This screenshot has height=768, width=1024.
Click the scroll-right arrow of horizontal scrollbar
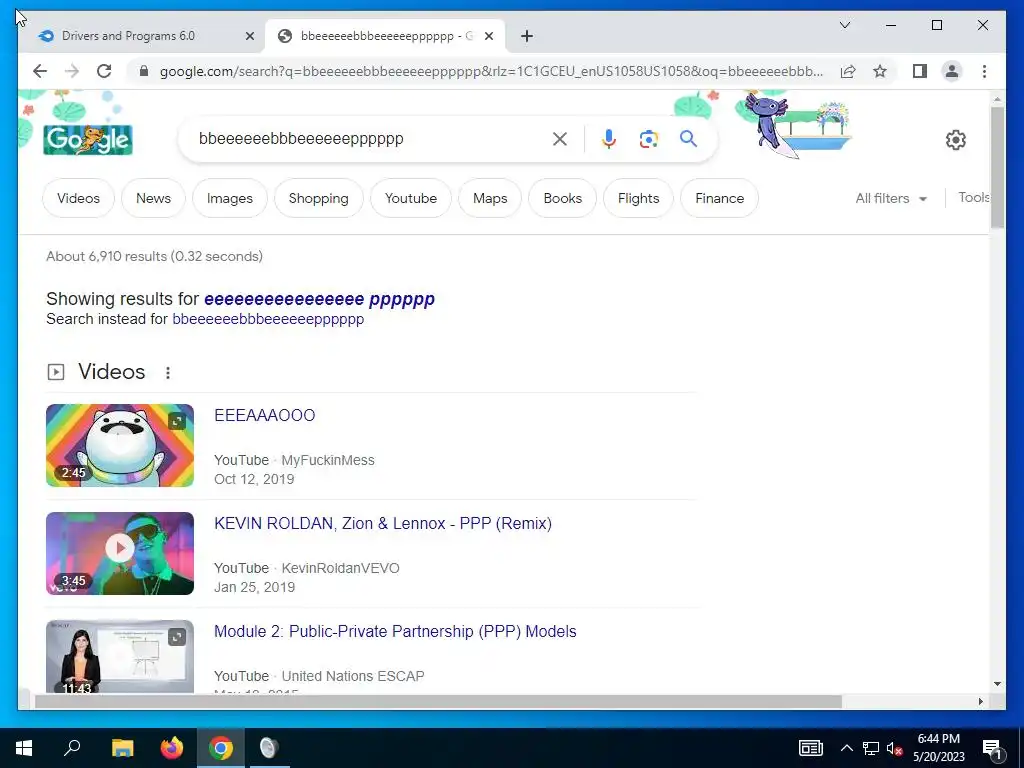980,701
